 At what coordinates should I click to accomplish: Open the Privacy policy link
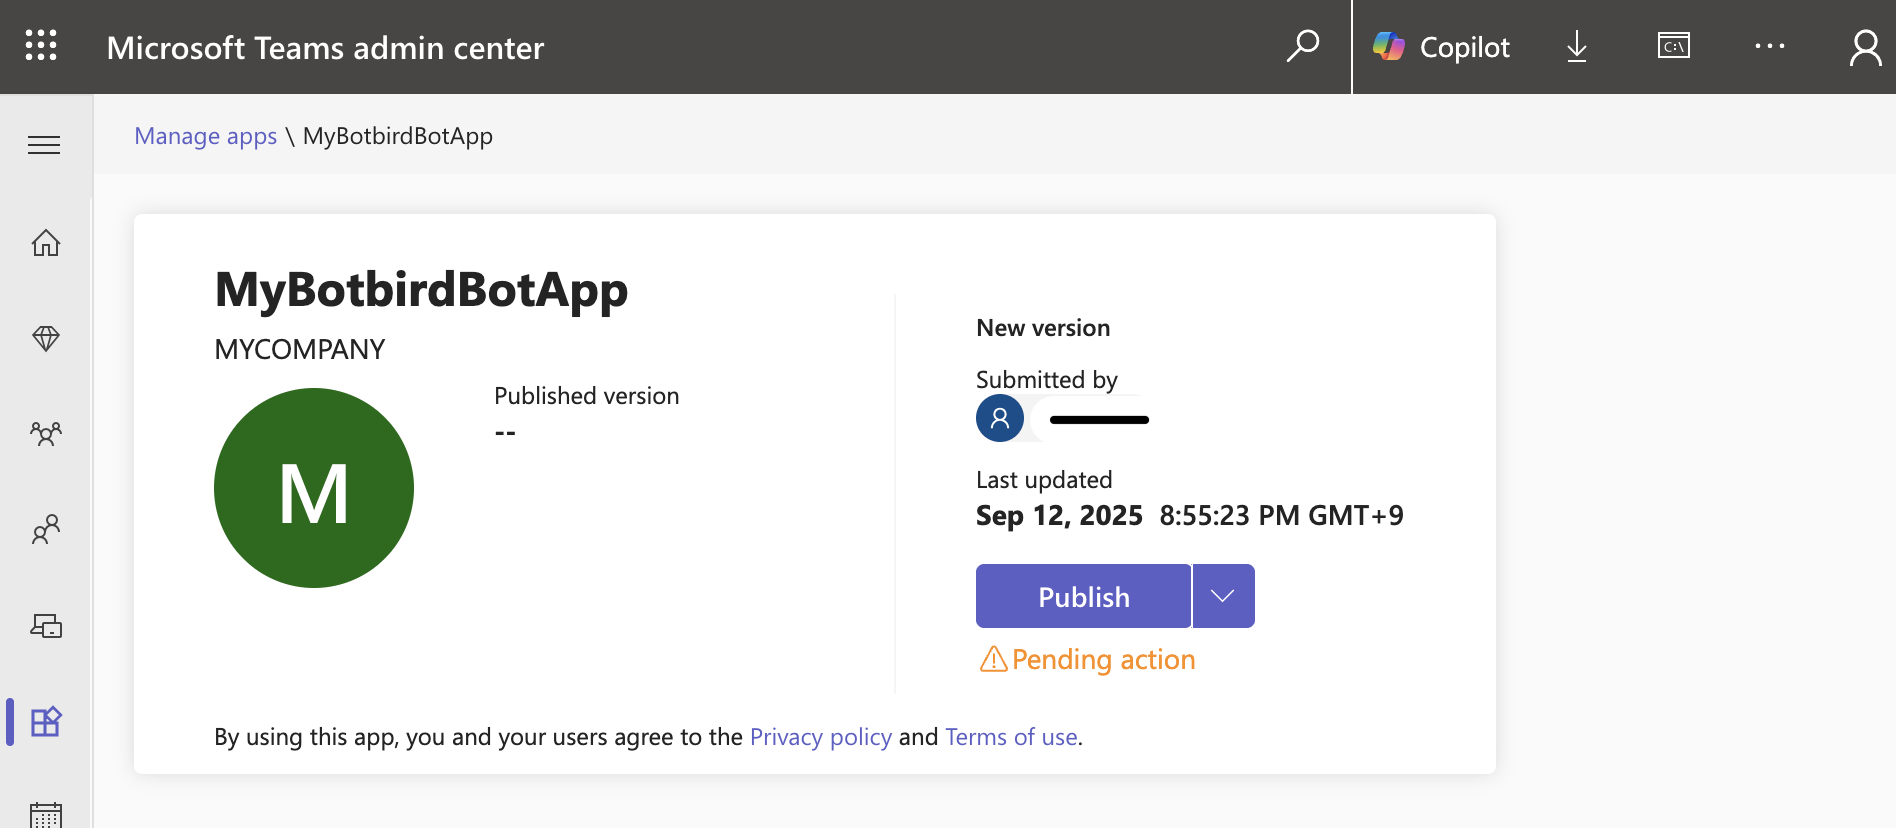(820, 737)
